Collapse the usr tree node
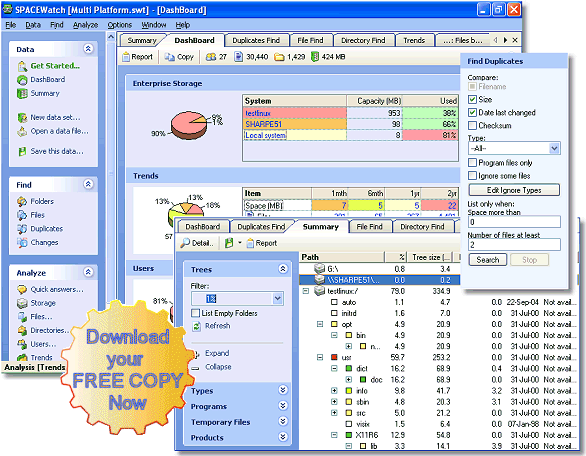The width and height of the screenshot is (586, 456). click(320, 357)
